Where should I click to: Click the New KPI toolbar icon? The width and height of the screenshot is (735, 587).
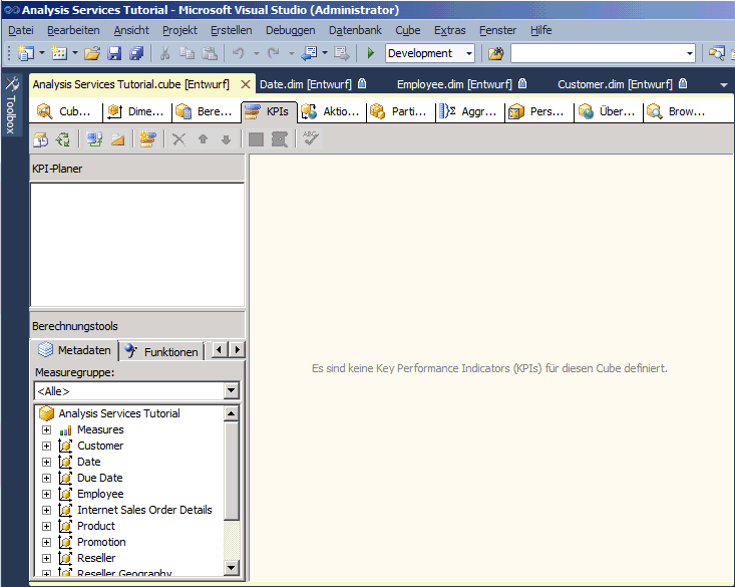pyautogui.click(x=148, y=139)
